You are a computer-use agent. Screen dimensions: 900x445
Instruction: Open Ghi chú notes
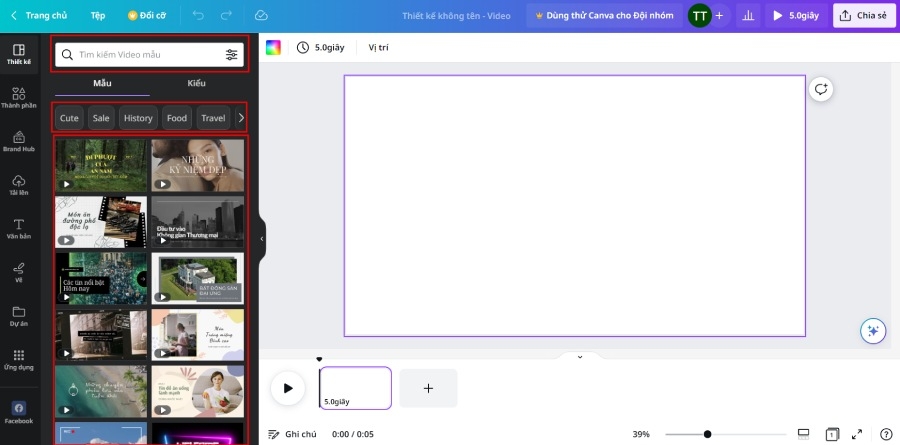(292, 434)
